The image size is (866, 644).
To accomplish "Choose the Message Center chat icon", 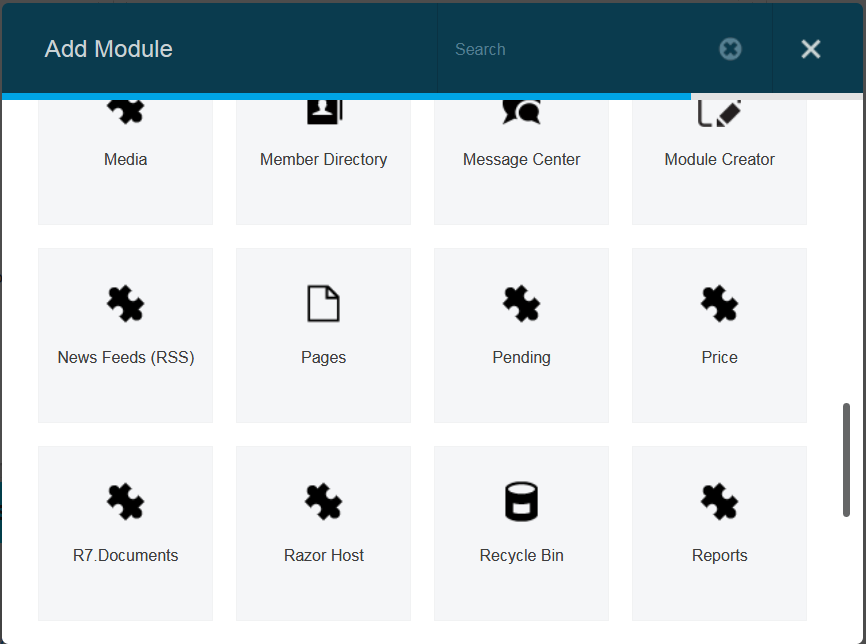I will [x=521, y=113].
